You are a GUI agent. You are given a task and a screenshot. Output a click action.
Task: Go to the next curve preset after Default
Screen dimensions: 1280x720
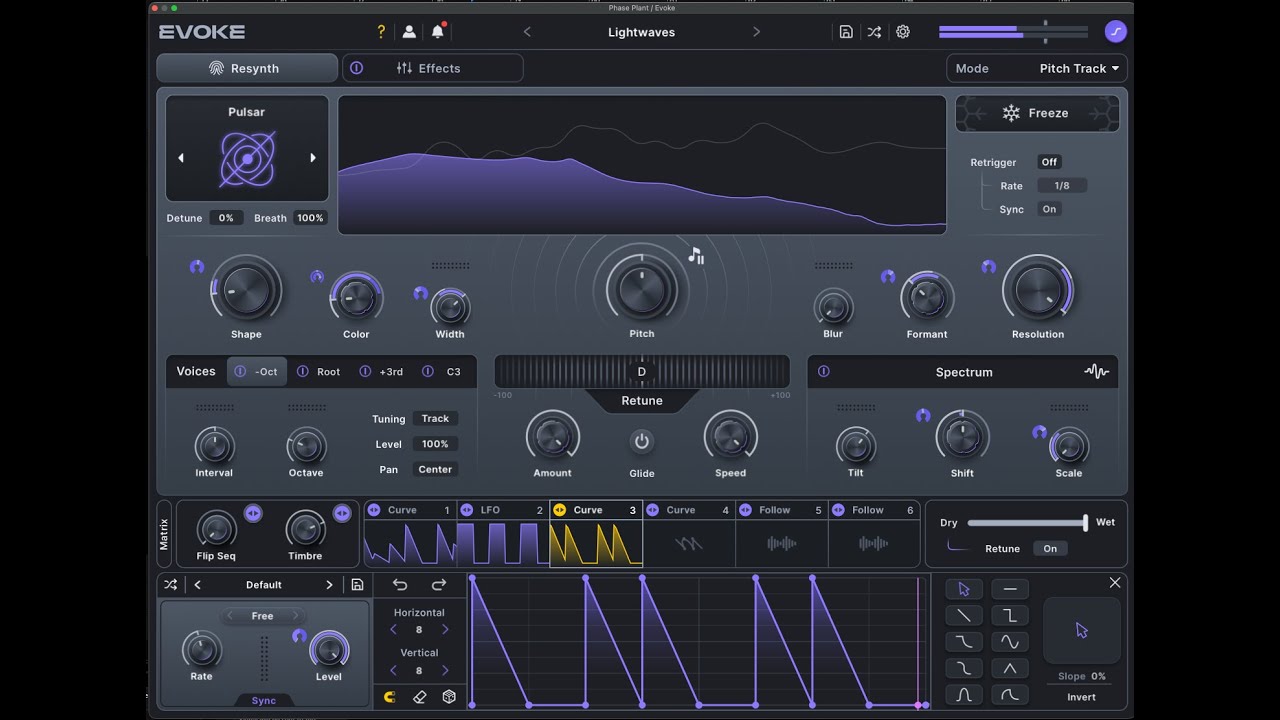[329, 585]
